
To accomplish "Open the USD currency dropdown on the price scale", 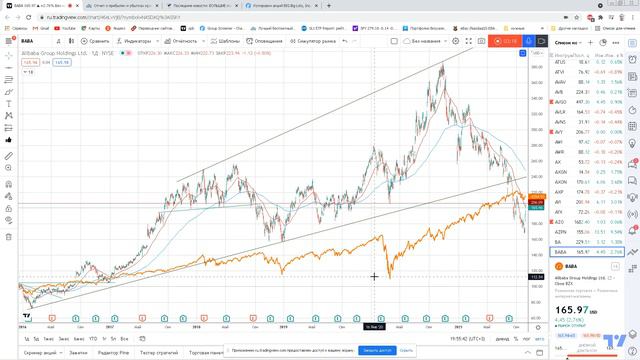I will 537,53.
